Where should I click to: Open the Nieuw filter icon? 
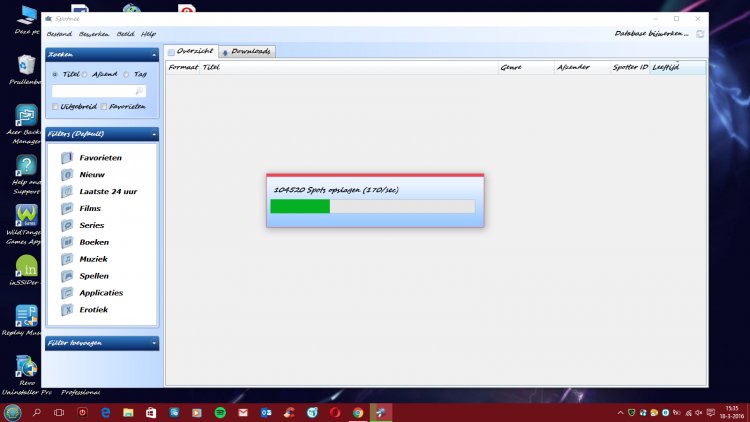(x=67, y=175)
